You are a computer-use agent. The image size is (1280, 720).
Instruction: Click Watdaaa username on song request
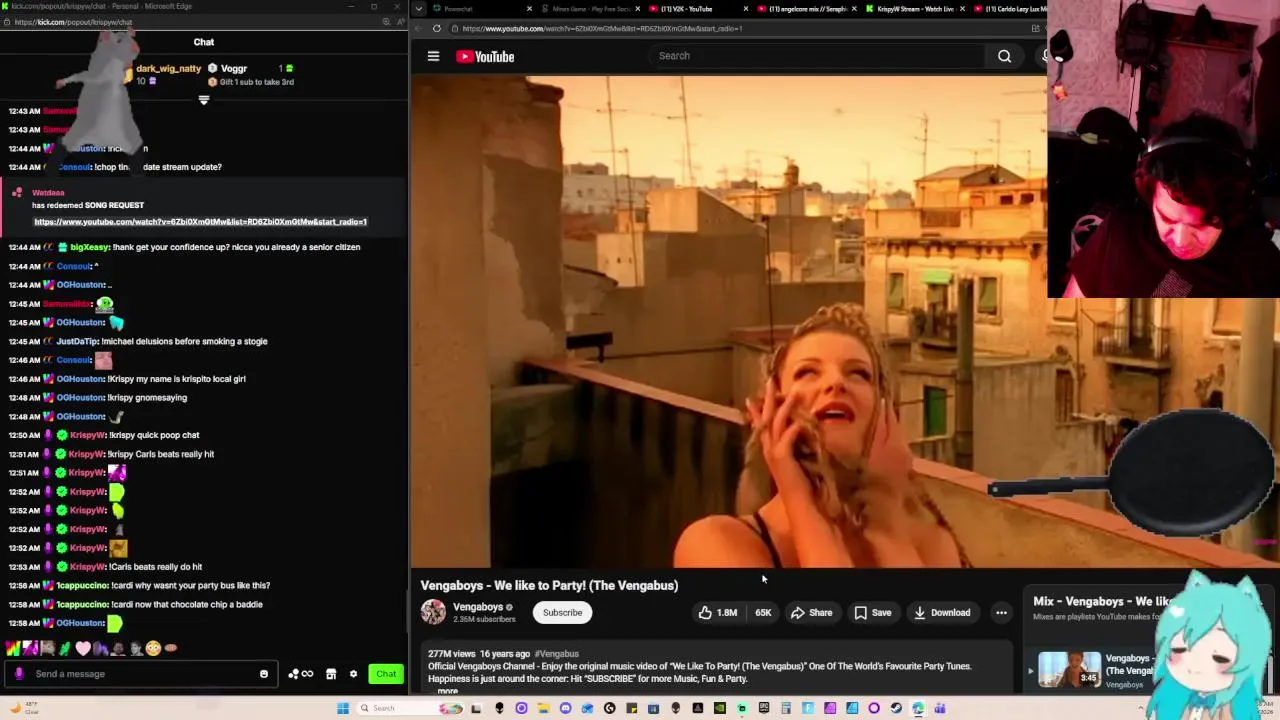coord(48,192)
